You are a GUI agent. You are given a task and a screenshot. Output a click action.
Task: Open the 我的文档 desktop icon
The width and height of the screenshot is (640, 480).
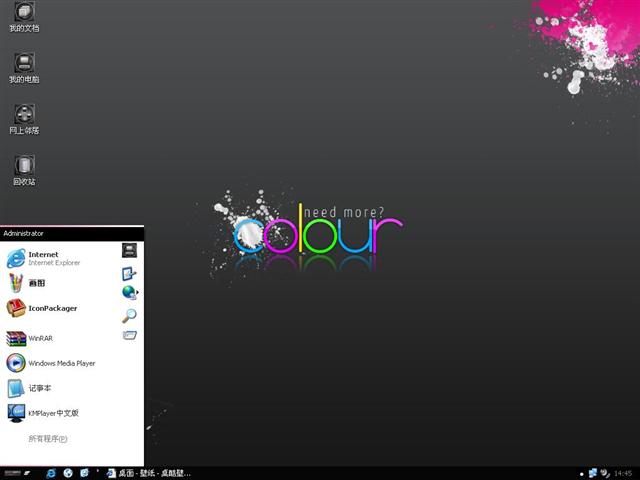coord(24,17)
